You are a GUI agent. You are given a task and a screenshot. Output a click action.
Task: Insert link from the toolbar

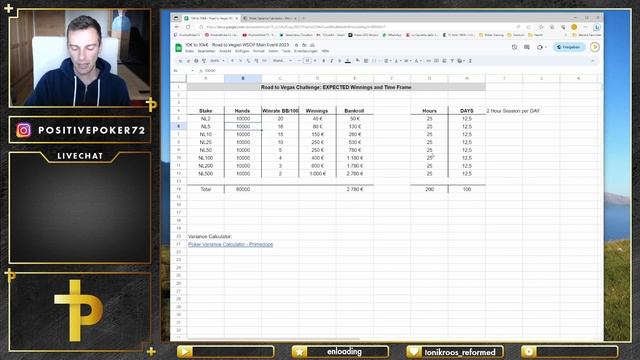(429, 61)
